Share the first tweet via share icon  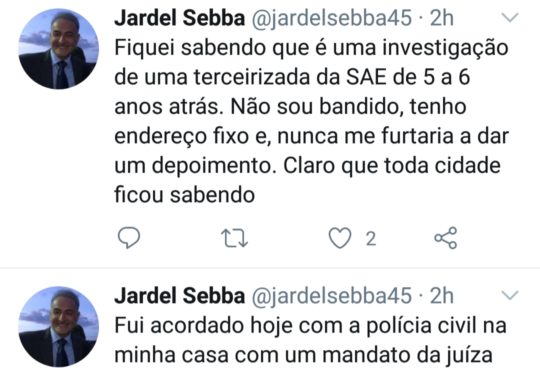tap(446, 238)
